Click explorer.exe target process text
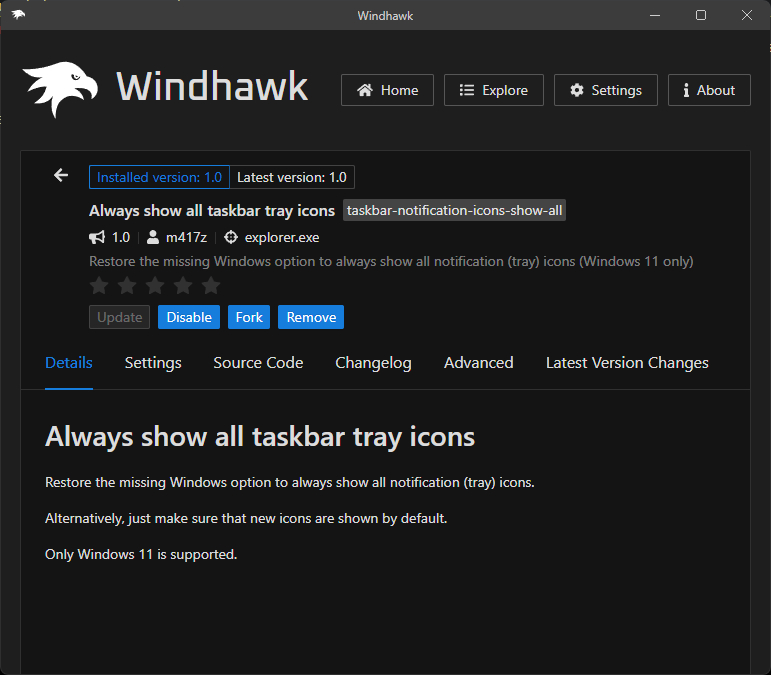This screenshot has height=675, width=771. tap(282, 237)
